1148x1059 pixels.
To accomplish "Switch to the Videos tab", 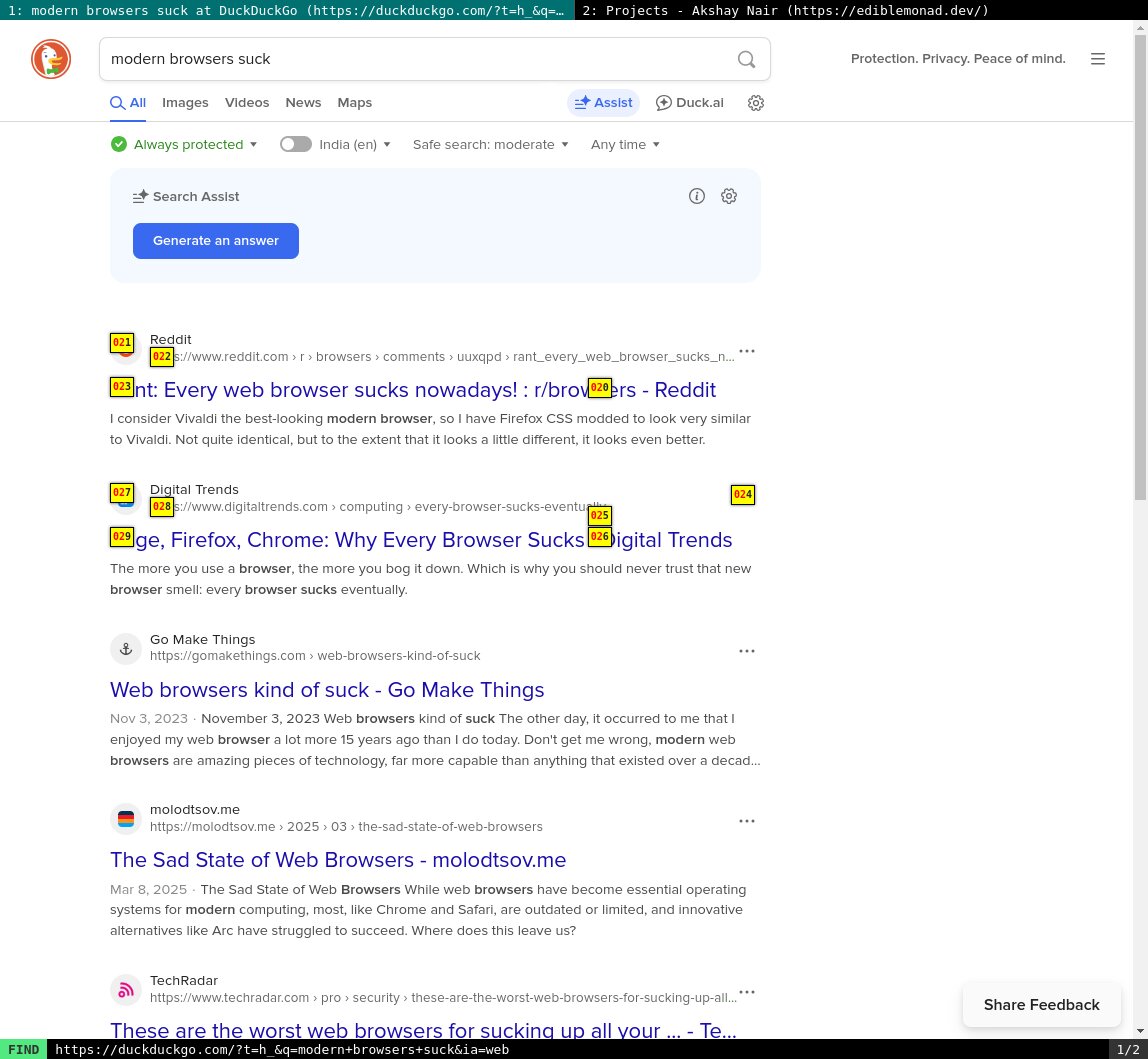I will pos(247,103).
